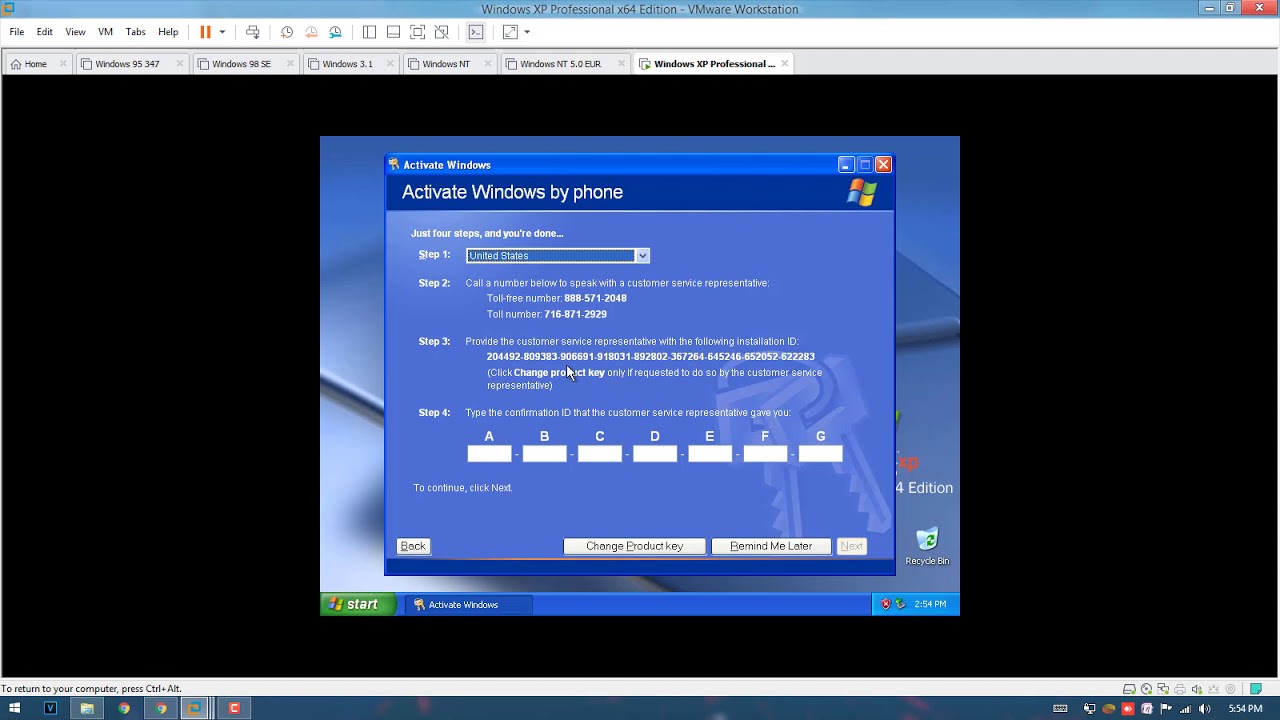Take a snapshot of the virtual machine
The width and height of the screenshot is (1280, 720).
coord(287,32)
